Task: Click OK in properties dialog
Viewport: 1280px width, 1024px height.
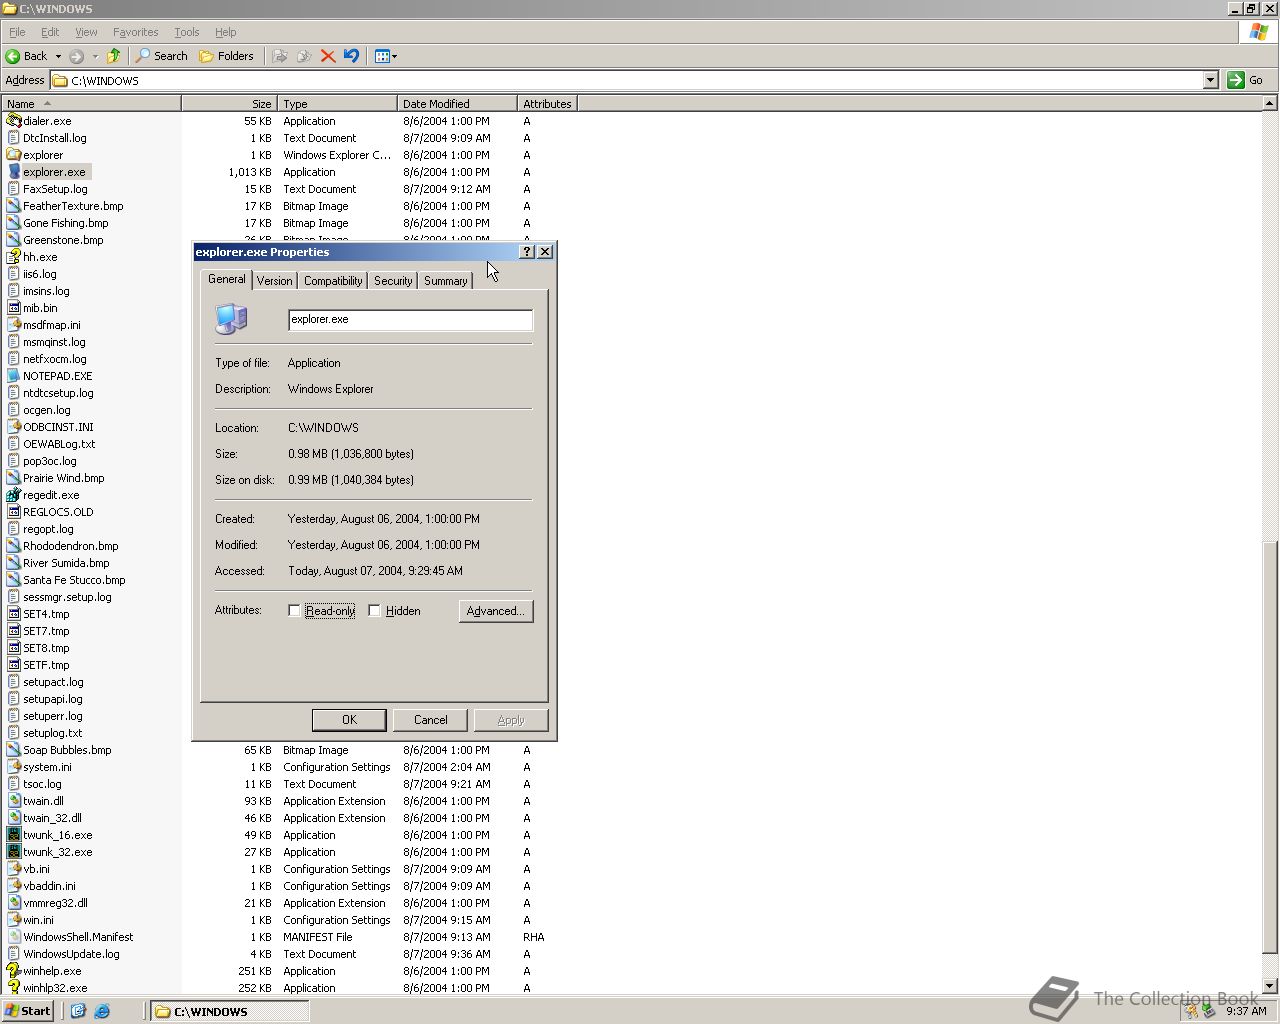Action: click(349, 720)
